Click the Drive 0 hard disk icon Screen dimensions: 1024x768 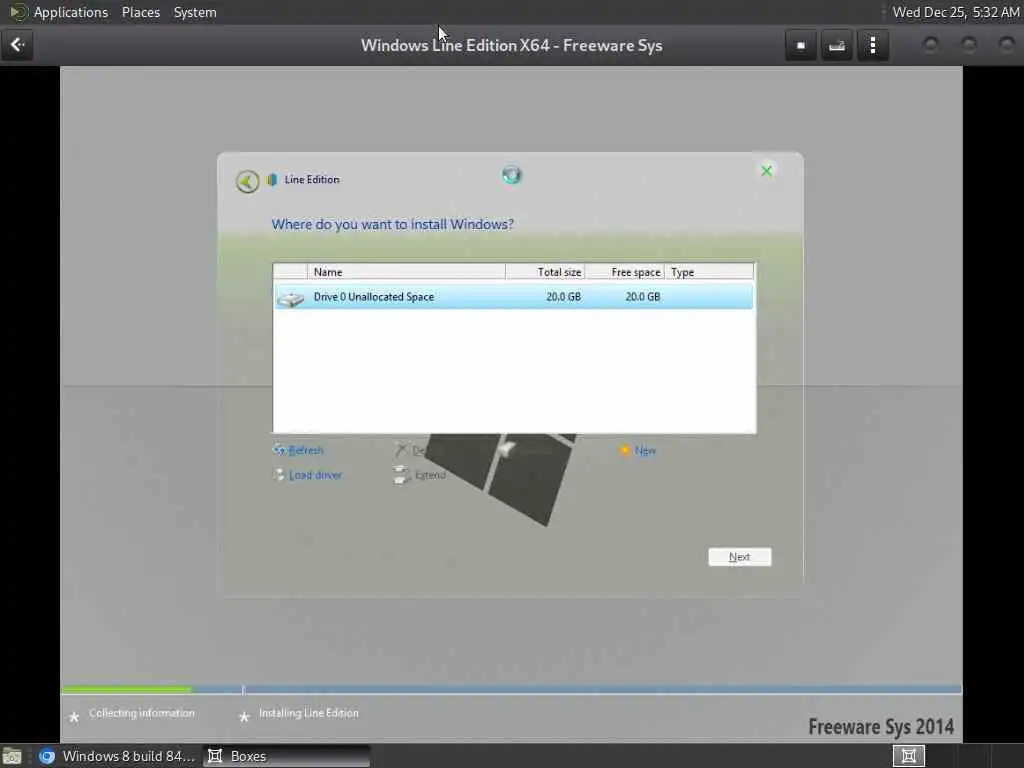point(291,298)
